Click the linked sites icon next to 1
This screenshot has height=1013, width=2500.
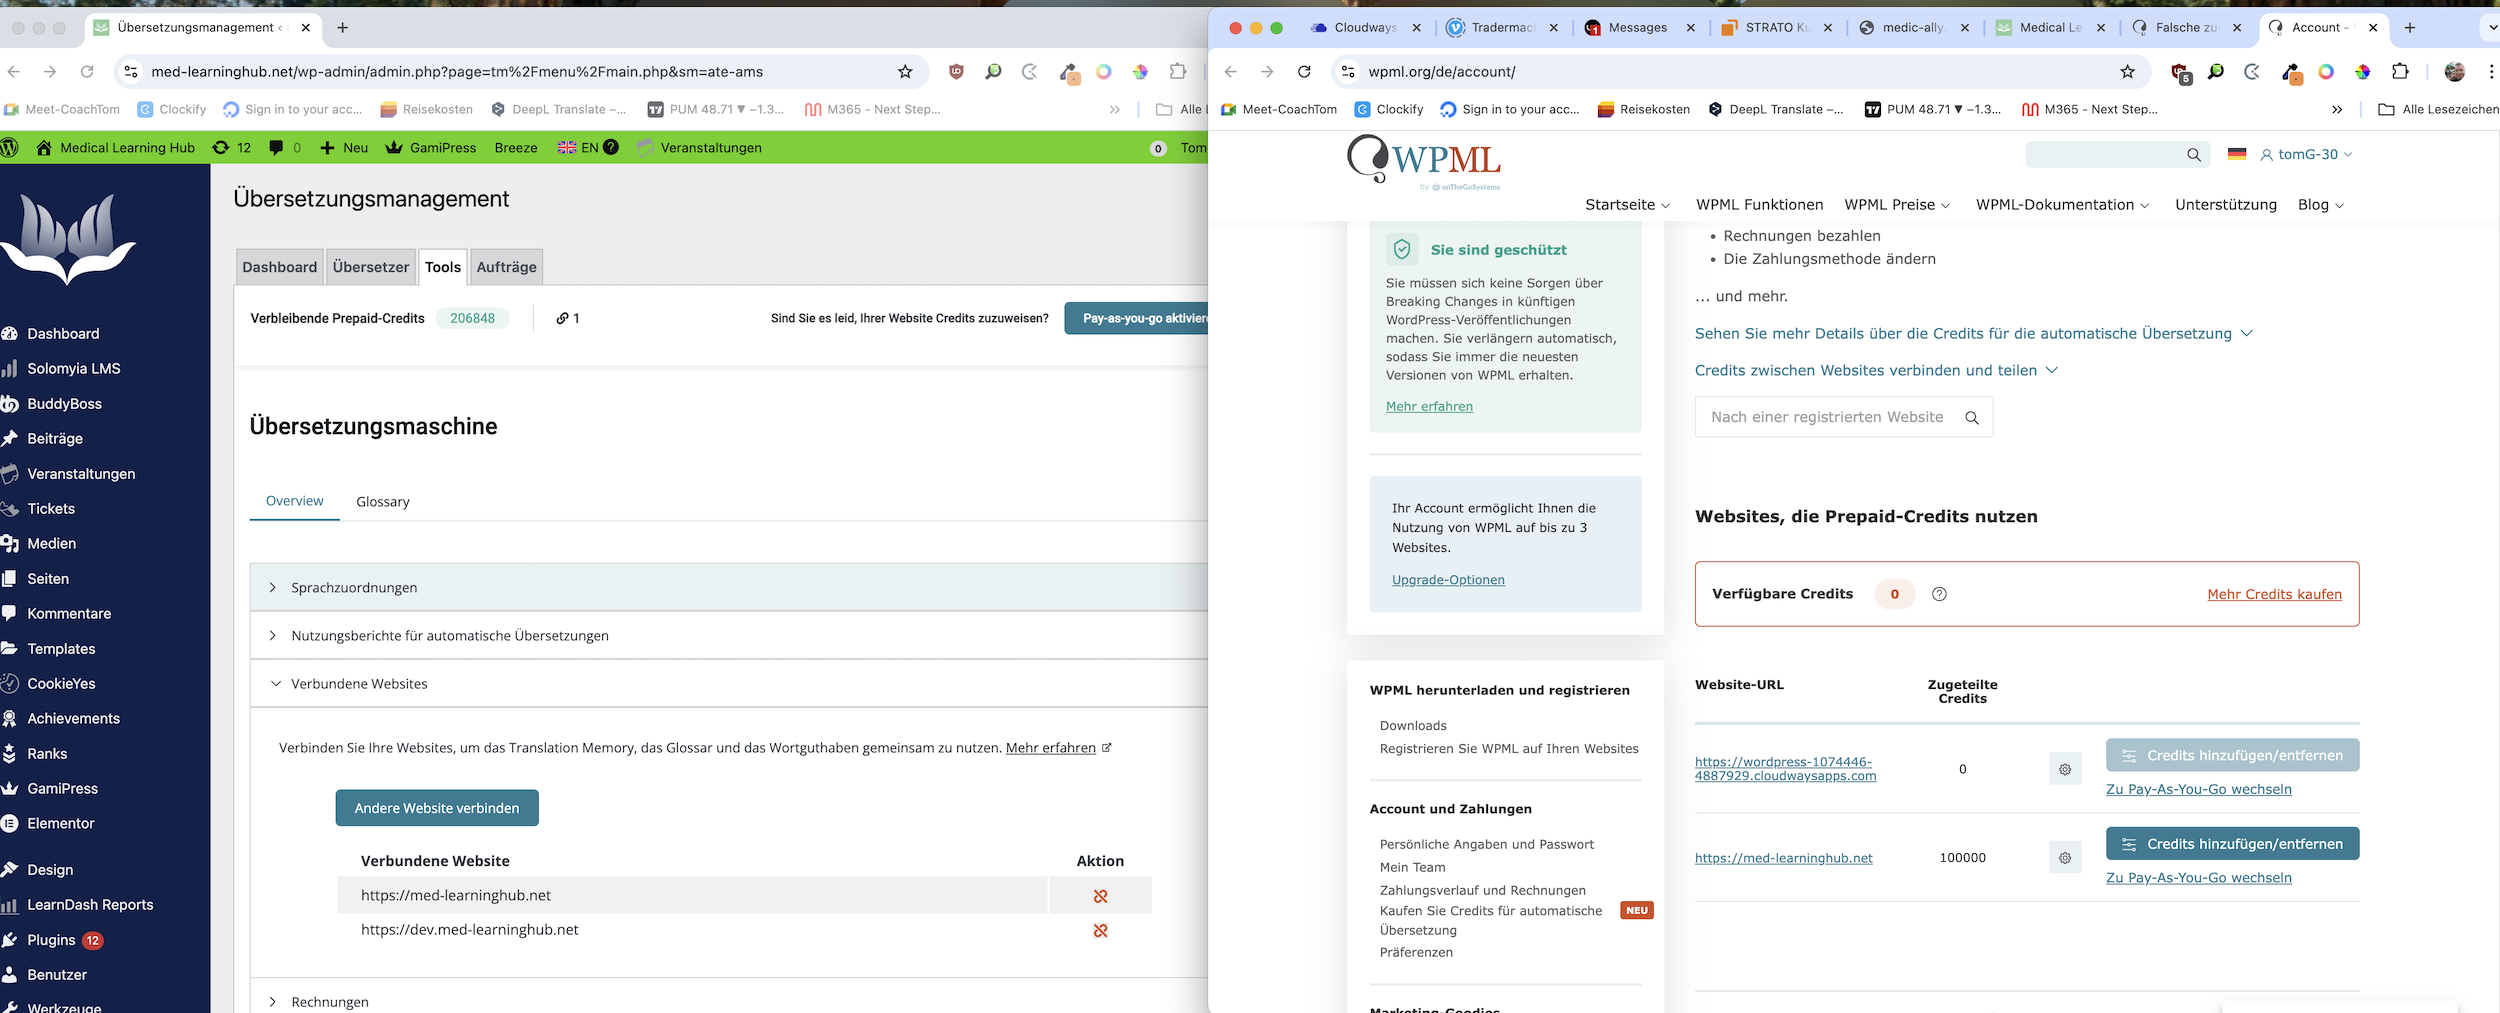pyautogui.click(x=562, y=318)
